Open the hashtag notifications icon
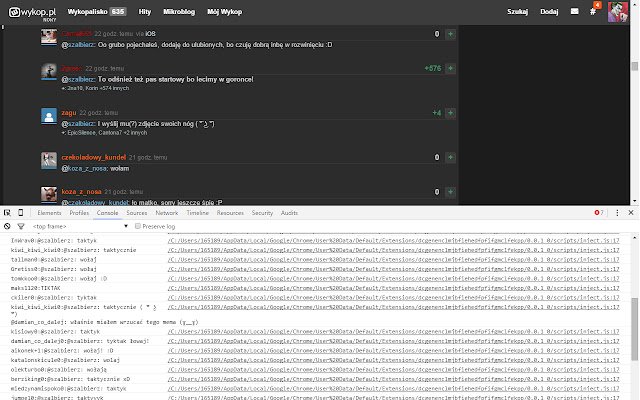The image size is (640, 400). coord(593,12)
